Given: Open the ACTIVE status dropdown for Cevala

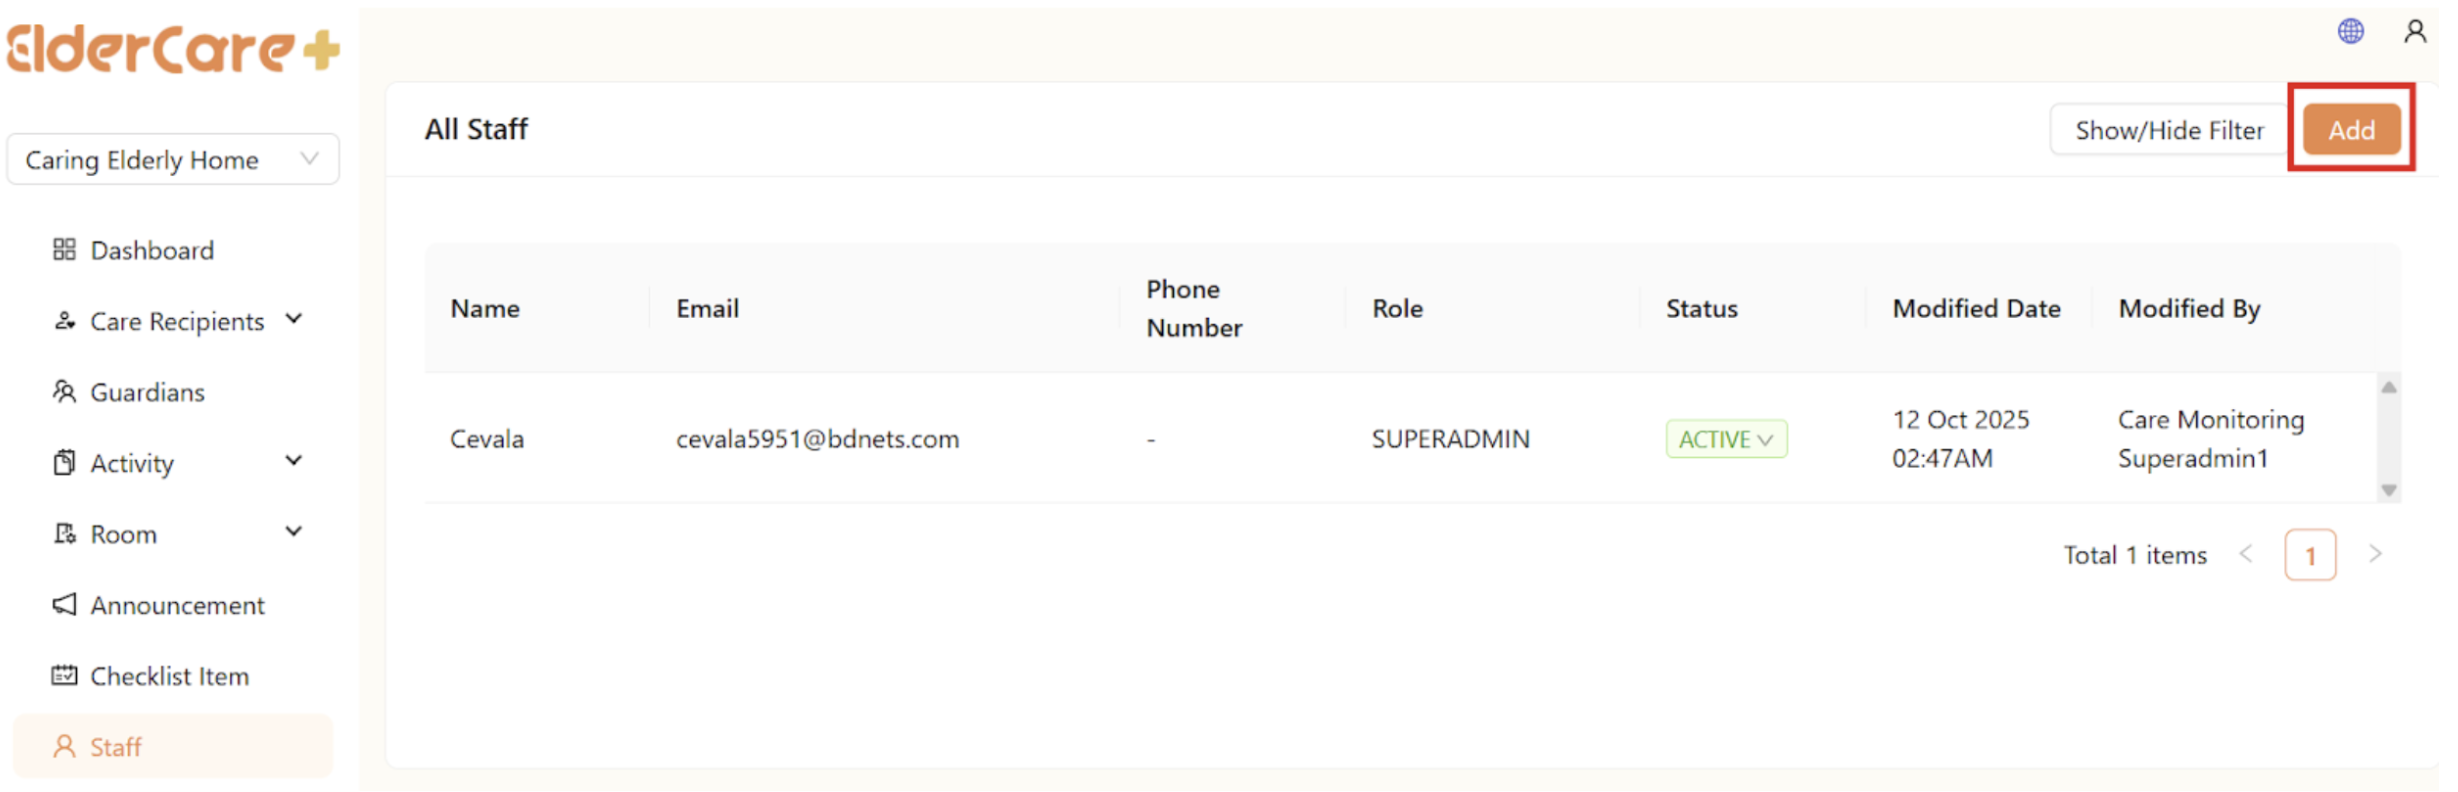Looking at the screenshot, I should [1726, 439].
